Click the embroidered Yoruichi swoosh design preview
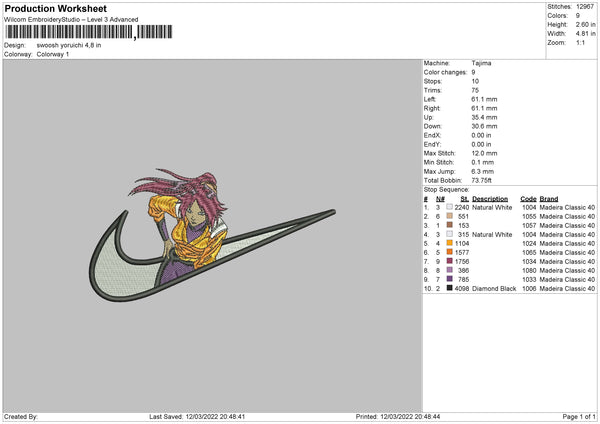 [x=212, y=235]
